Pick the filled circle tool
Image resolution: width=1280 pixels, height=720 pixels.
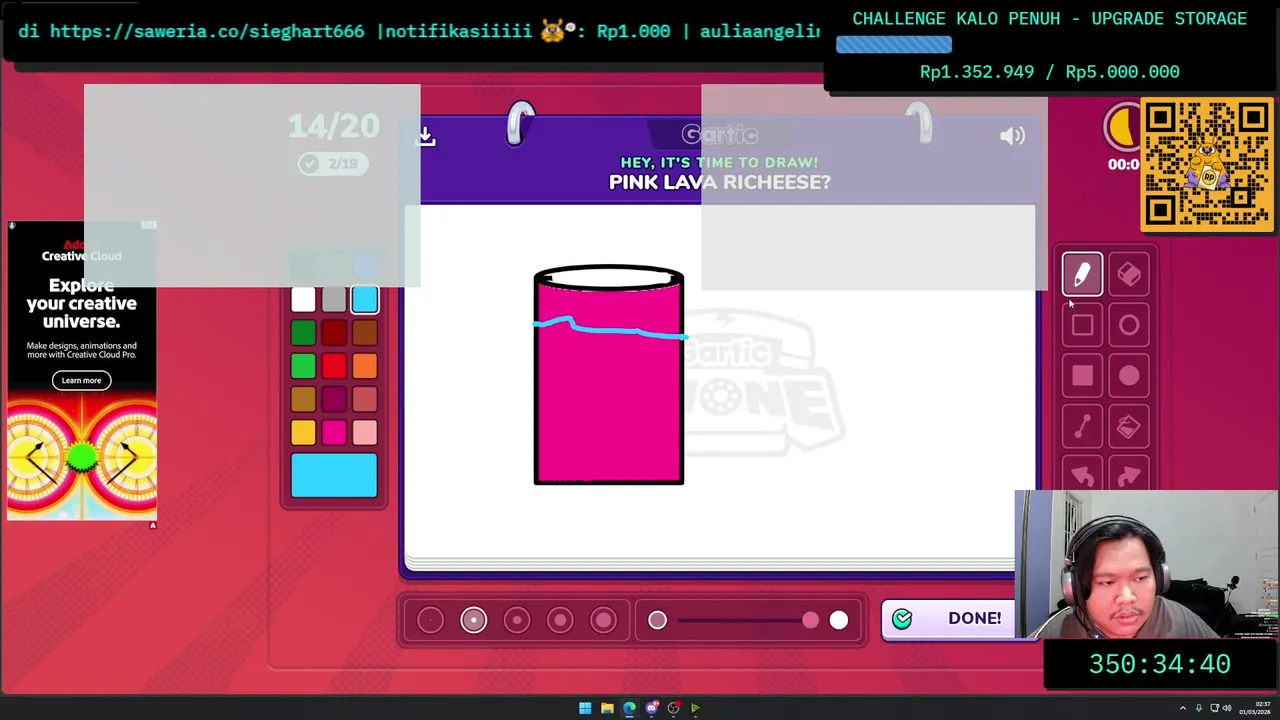[x=1129, y=375]
